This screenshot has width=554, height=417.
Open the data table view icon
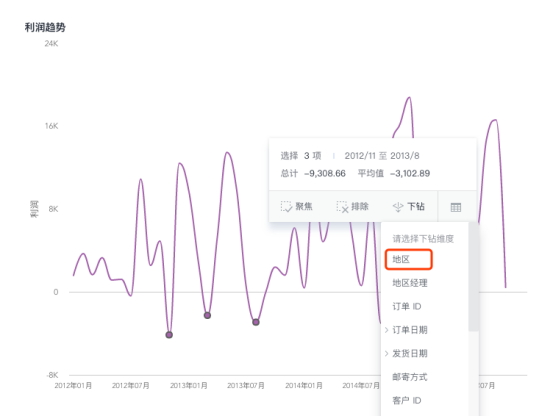tap(456, 207)
